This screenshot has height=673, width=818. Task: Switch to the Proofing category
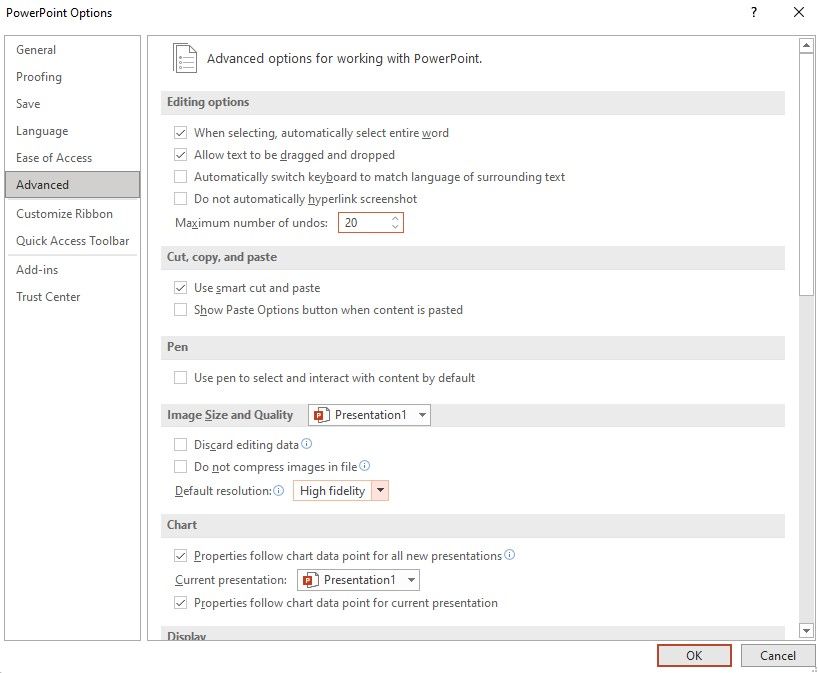(39, 77)
